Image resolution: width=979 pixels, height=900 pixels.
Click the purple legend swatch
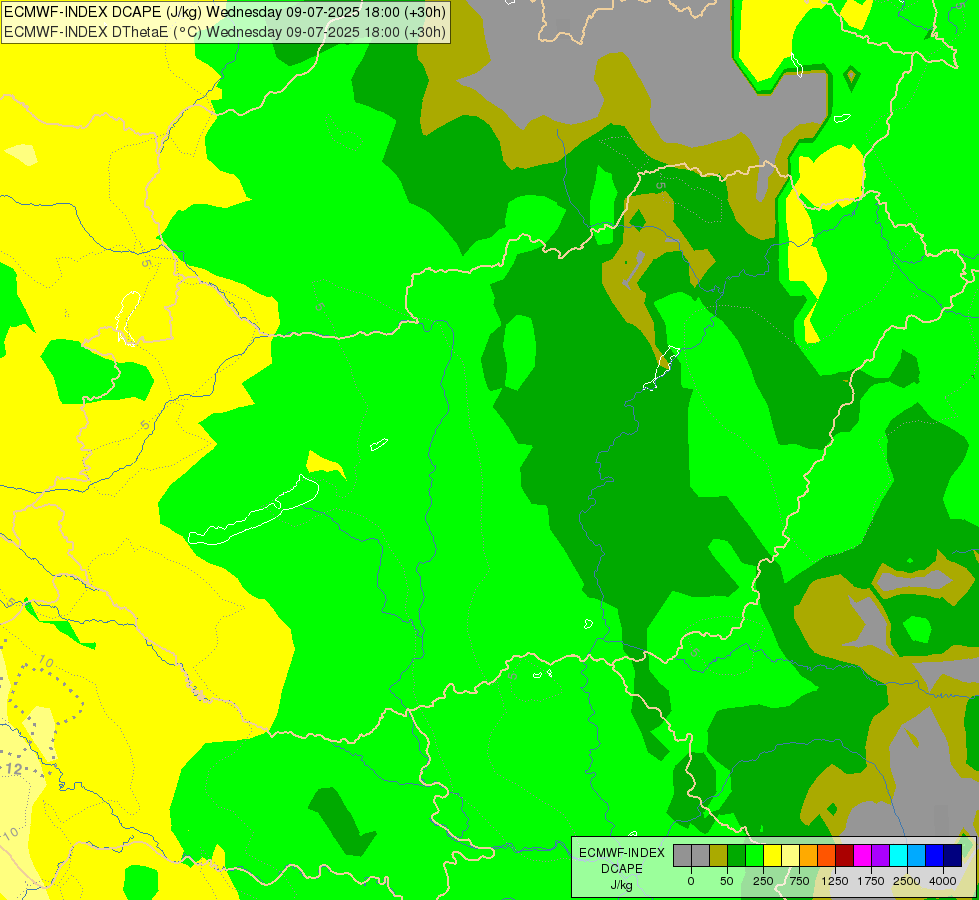[x=880, y=855]
